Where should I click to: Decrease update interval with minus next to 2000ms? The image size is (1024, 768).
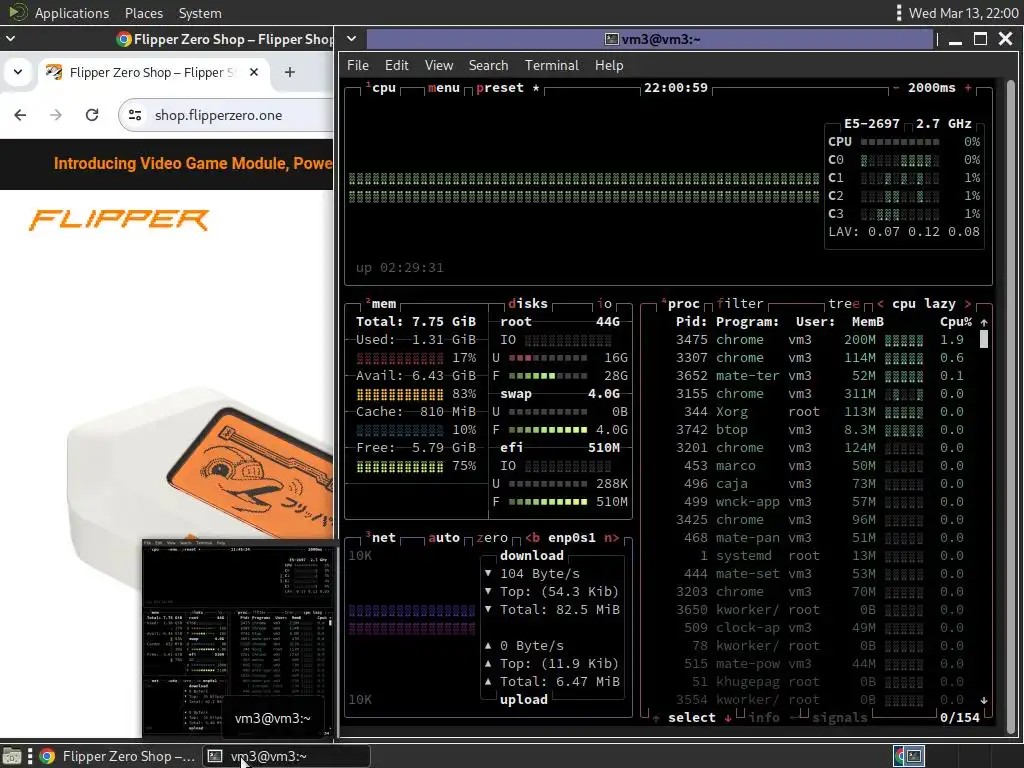896,88
